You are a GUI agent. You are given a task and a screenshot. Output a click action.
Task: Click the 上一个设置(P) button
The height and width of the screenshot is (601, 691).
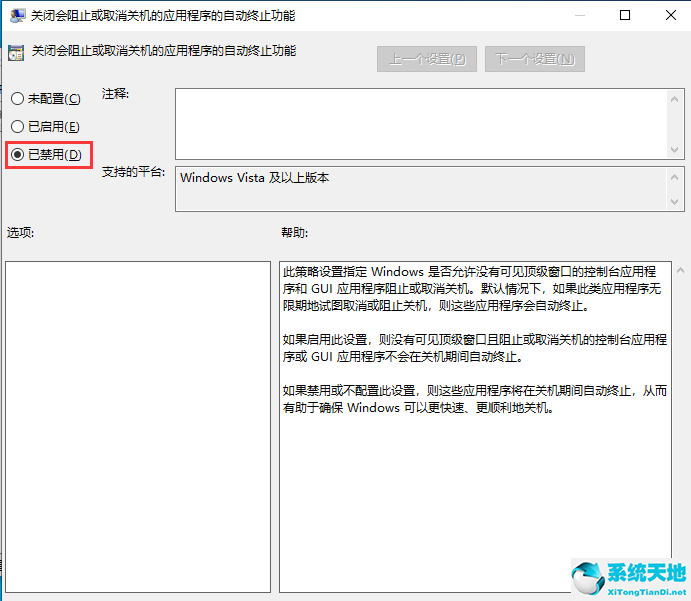tap(427, 59)
